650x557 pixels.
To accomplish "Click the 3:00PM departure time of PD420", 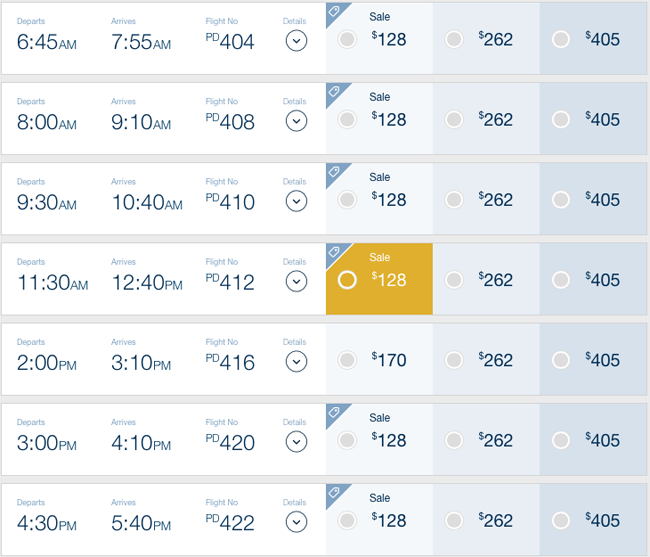I will click(x=47, y=443).
